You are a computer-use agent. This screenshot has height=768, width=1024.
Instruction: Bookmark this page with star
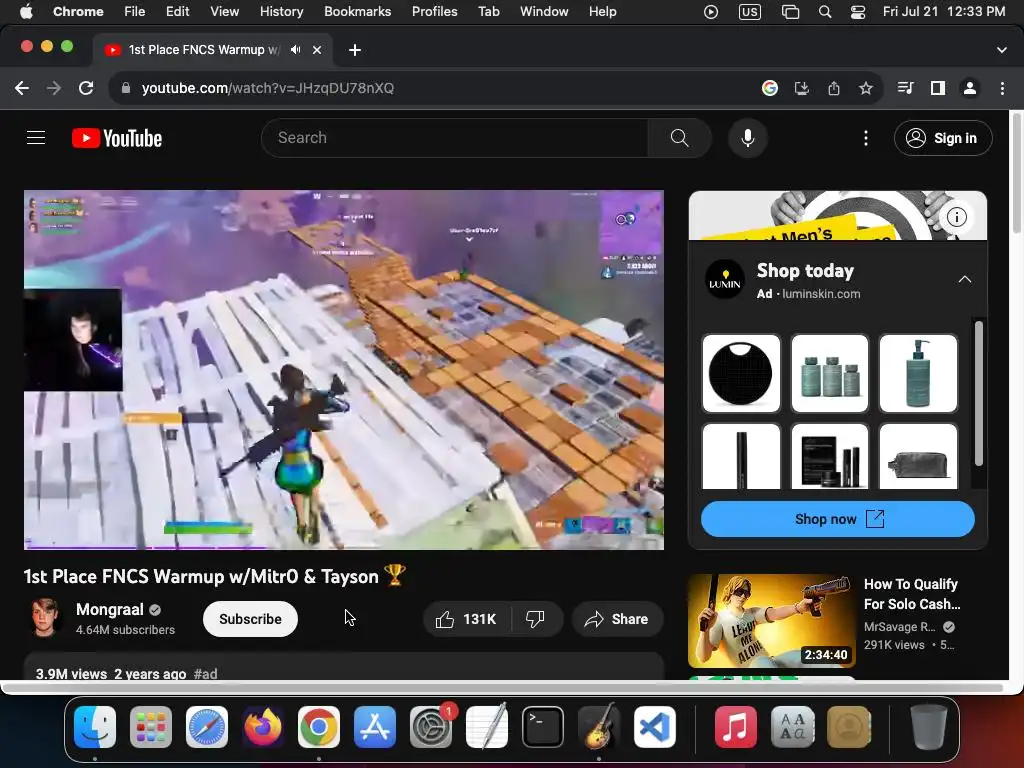coord(866,88)
